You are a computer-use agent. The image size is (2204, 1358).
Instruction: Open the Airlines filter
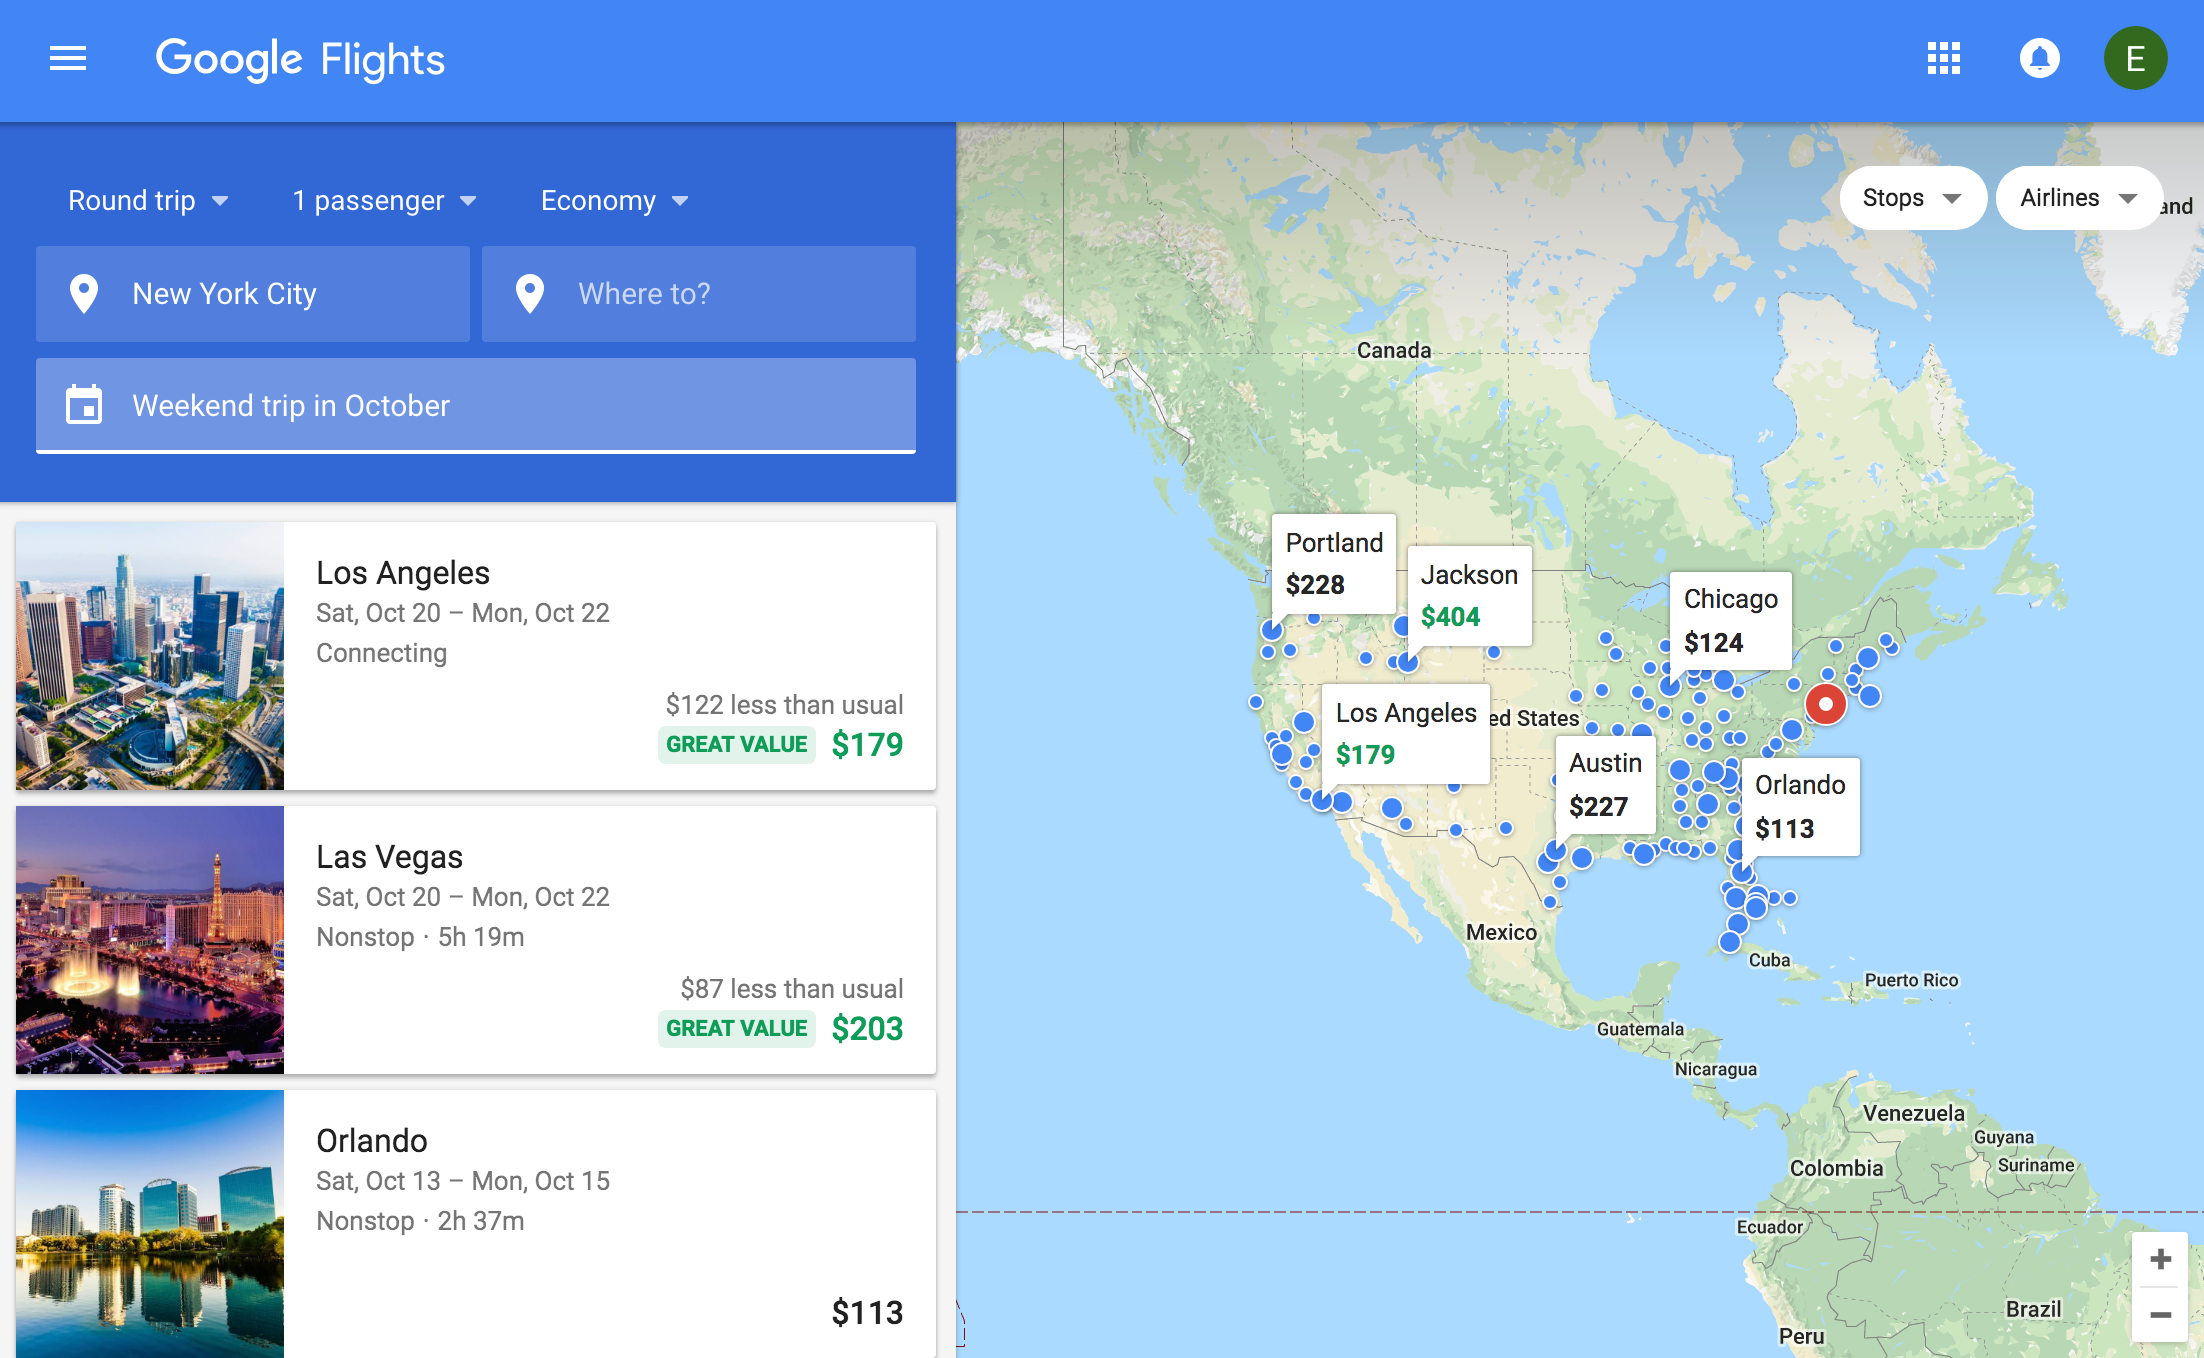(x=2078, y=197)
